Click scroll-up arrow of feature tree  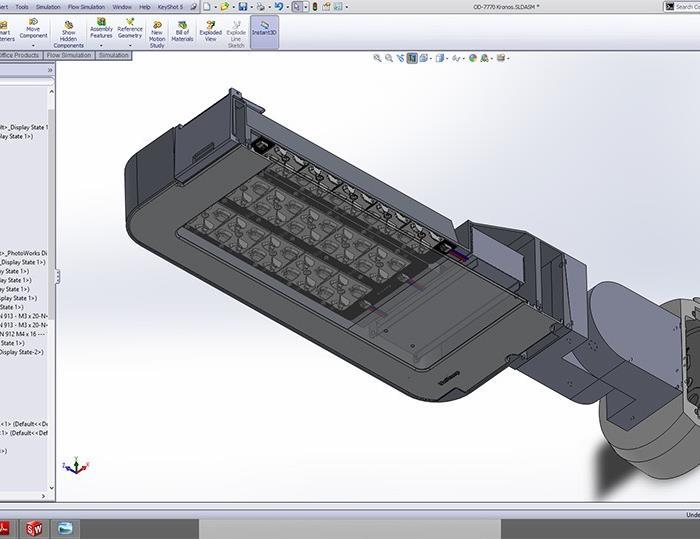click(x=51, y=92)
